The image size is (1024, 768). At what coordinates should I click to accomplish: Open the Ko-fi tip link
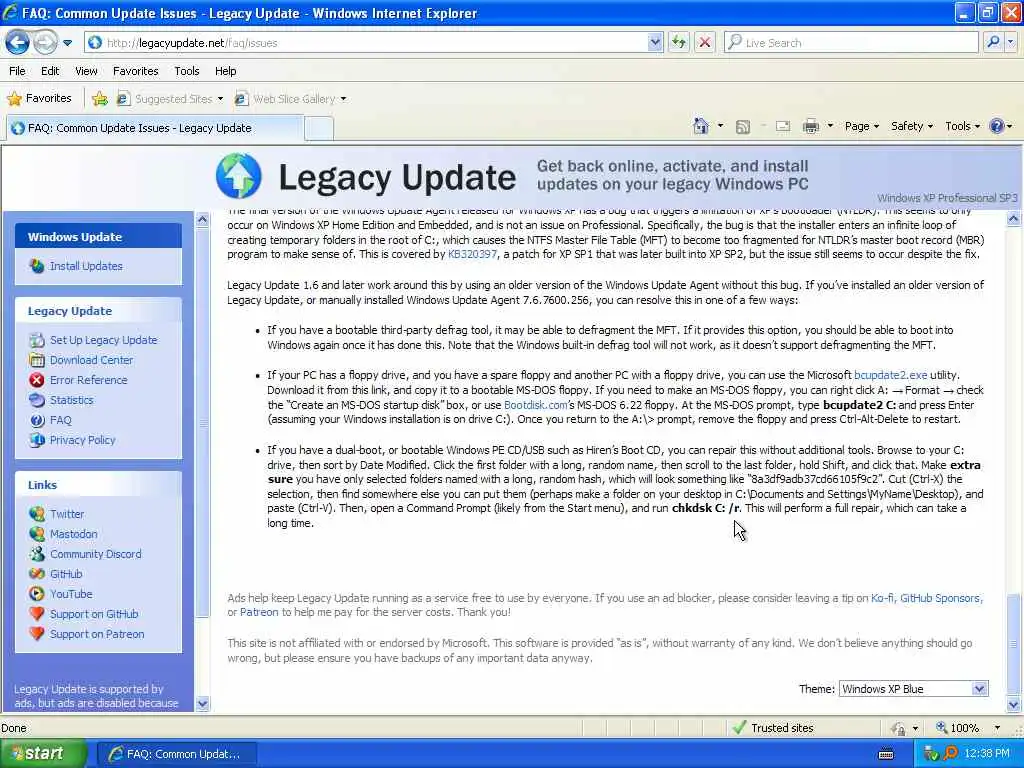point(882,598)
